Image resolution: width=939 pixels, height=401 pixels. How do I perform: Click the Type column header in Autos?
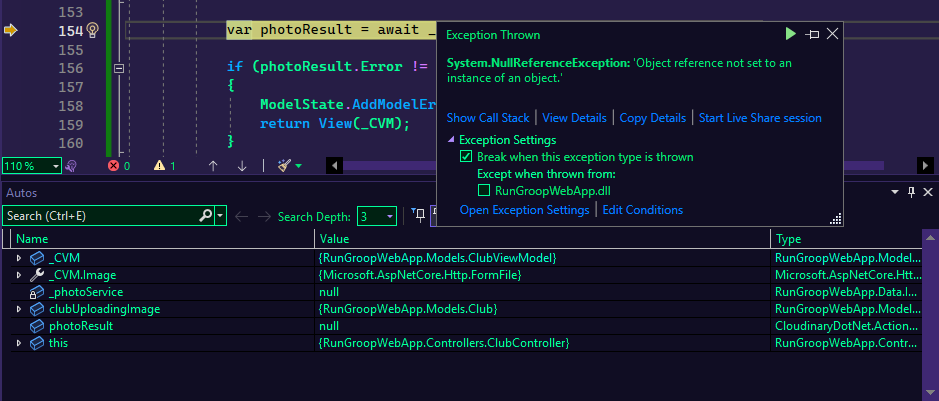pyautogui.click(x=847, y=239)
